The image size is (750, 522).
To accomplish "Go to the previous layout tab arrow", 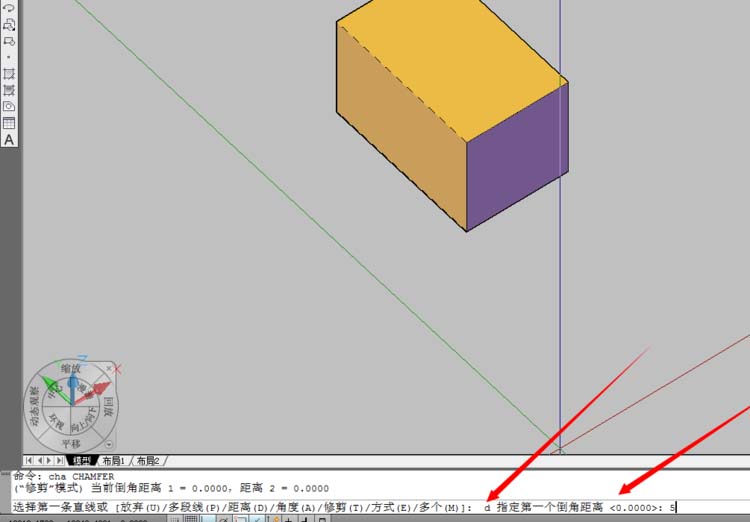I will 39,460.
